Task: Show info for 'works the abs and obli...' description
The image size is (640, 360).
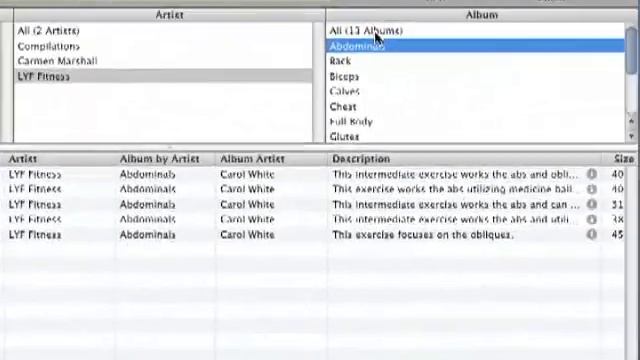Action: pyautogui.click(x=592, y=174)
